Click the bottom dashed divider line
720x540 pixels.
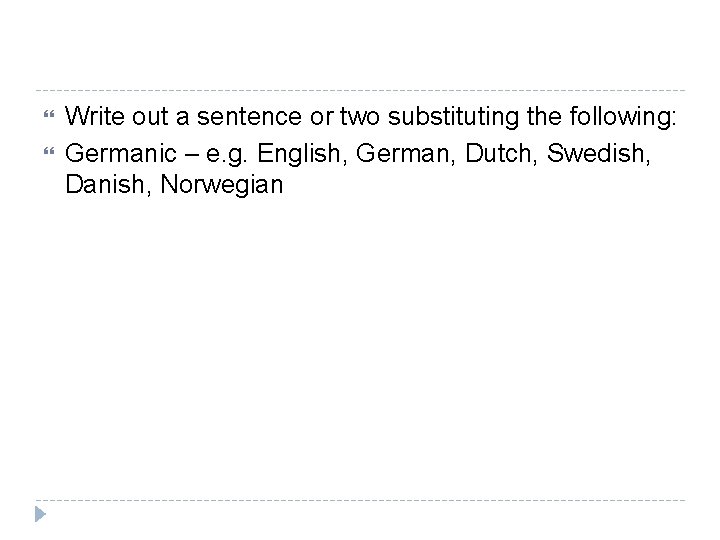tap(360, 499)
